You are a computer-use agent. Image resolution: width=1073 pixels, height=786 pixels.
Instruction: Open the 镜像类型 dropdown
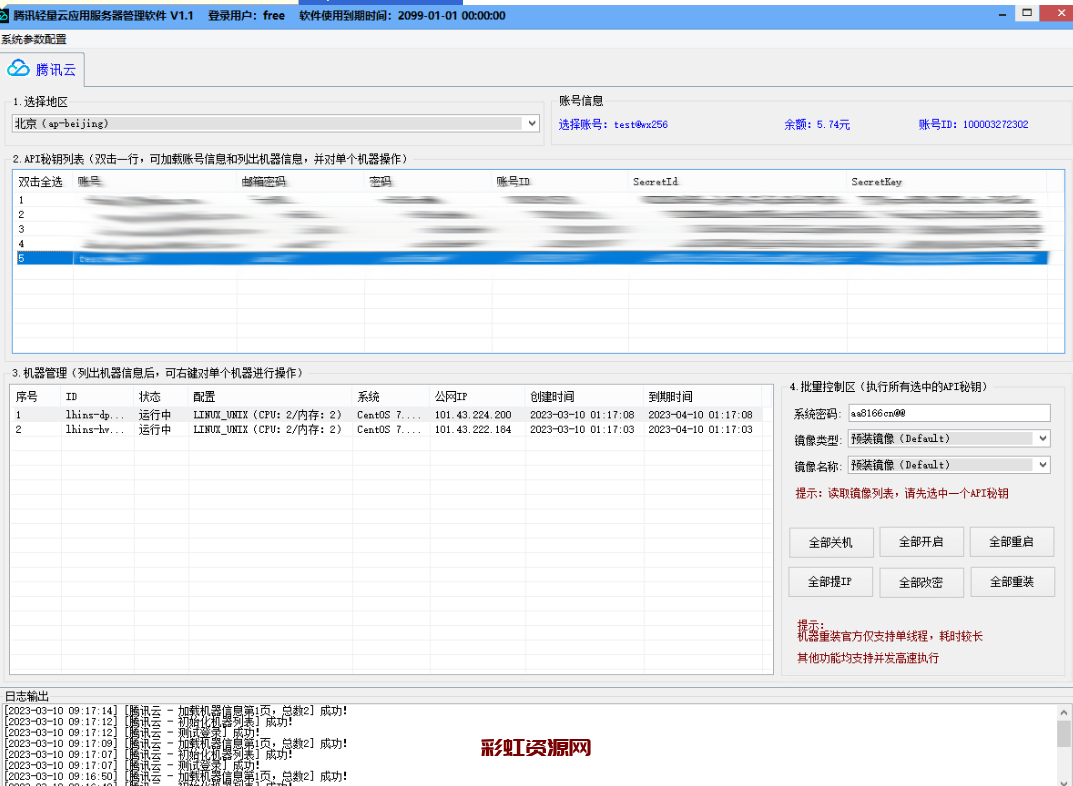(x=1043, y=438)
